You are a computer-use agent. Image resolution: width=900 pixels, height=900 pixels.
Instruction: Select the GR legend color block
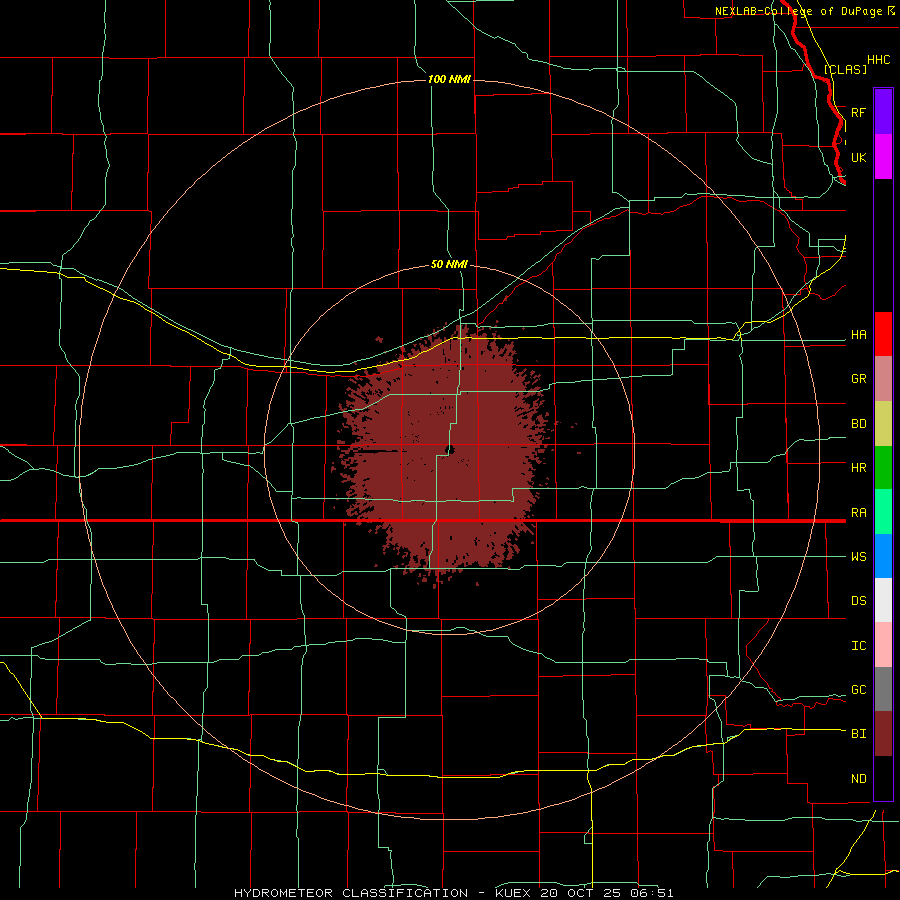(x=883, y=379)
